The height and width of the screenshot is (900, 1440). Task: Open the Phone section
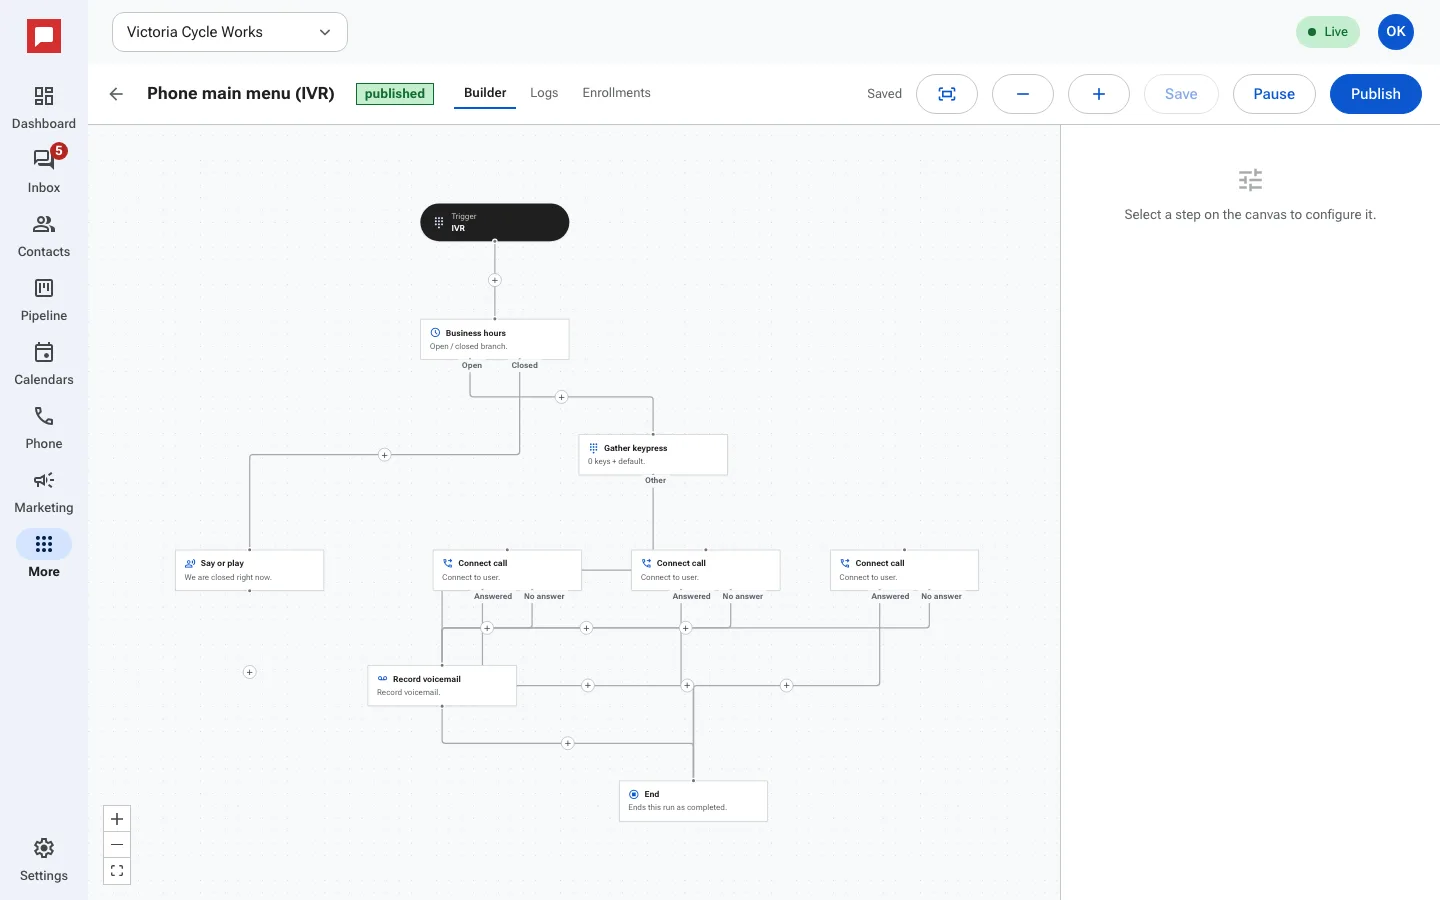[44, 428]
